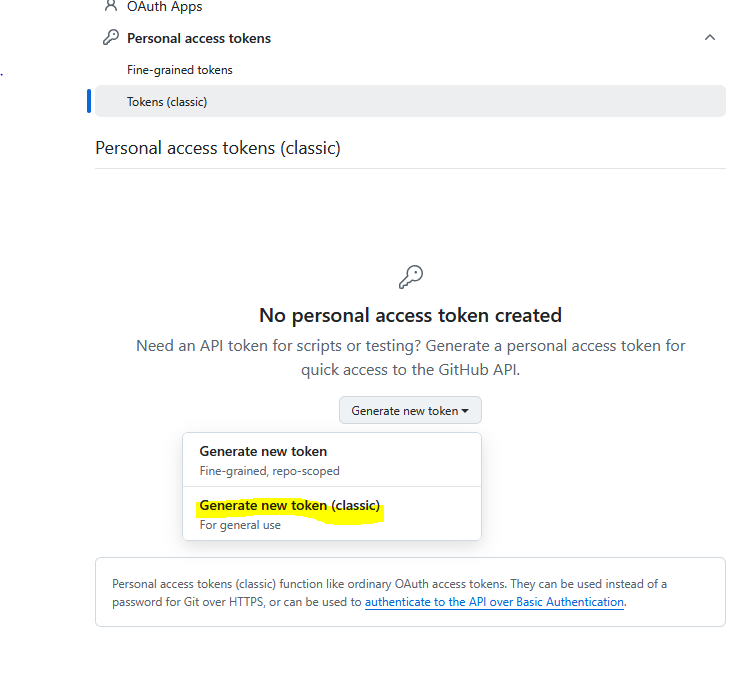The height and width of the screenshot is (681, 750).
Task: Go to Fine-grained tokens in sidebar
Action: (180, 70)
